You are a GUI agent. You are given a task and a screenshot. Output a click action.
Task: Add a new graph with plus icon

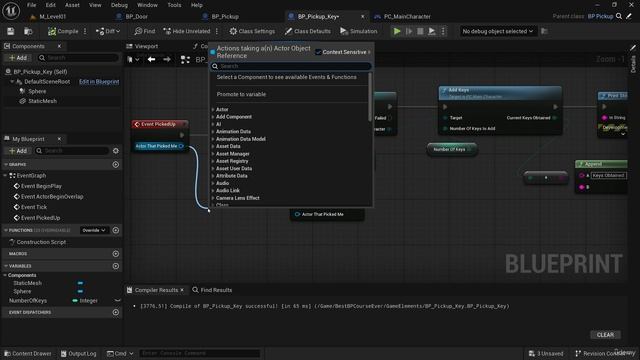(116, 164)
